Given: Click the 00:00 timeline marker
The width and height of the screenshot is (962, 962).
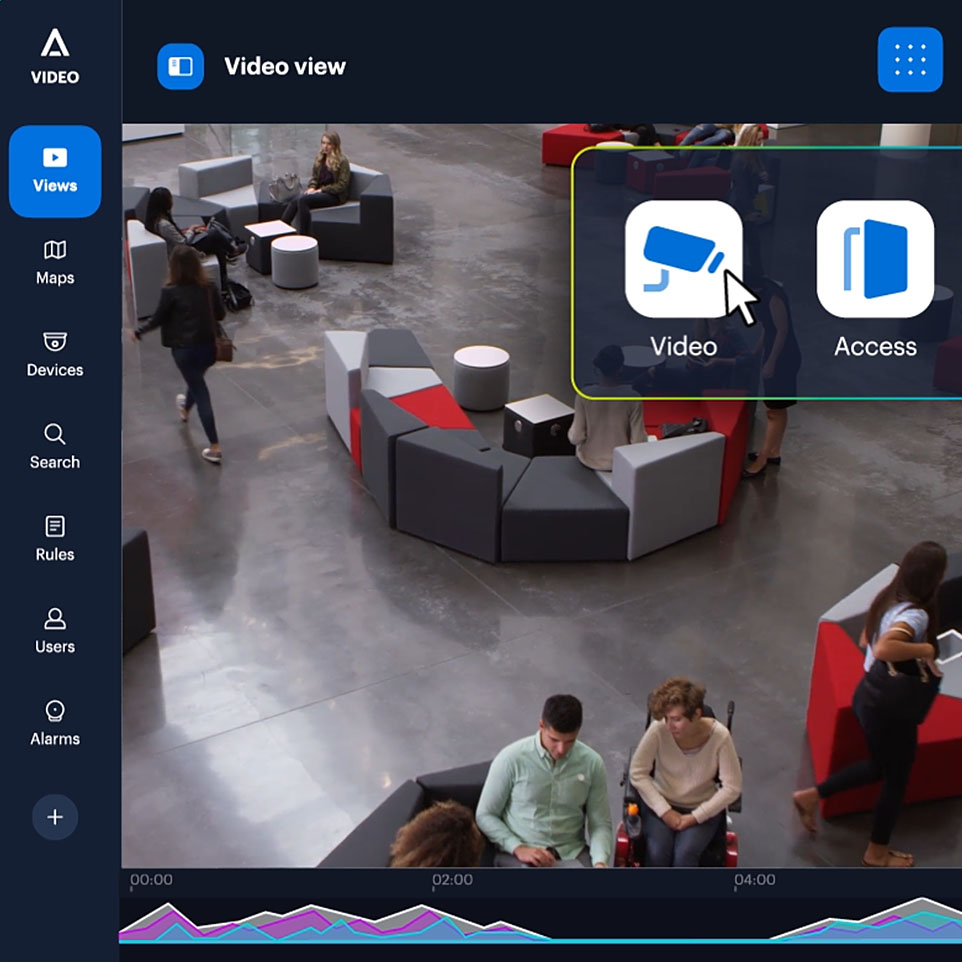Looking at the screenshot, I should click(151, 880).
